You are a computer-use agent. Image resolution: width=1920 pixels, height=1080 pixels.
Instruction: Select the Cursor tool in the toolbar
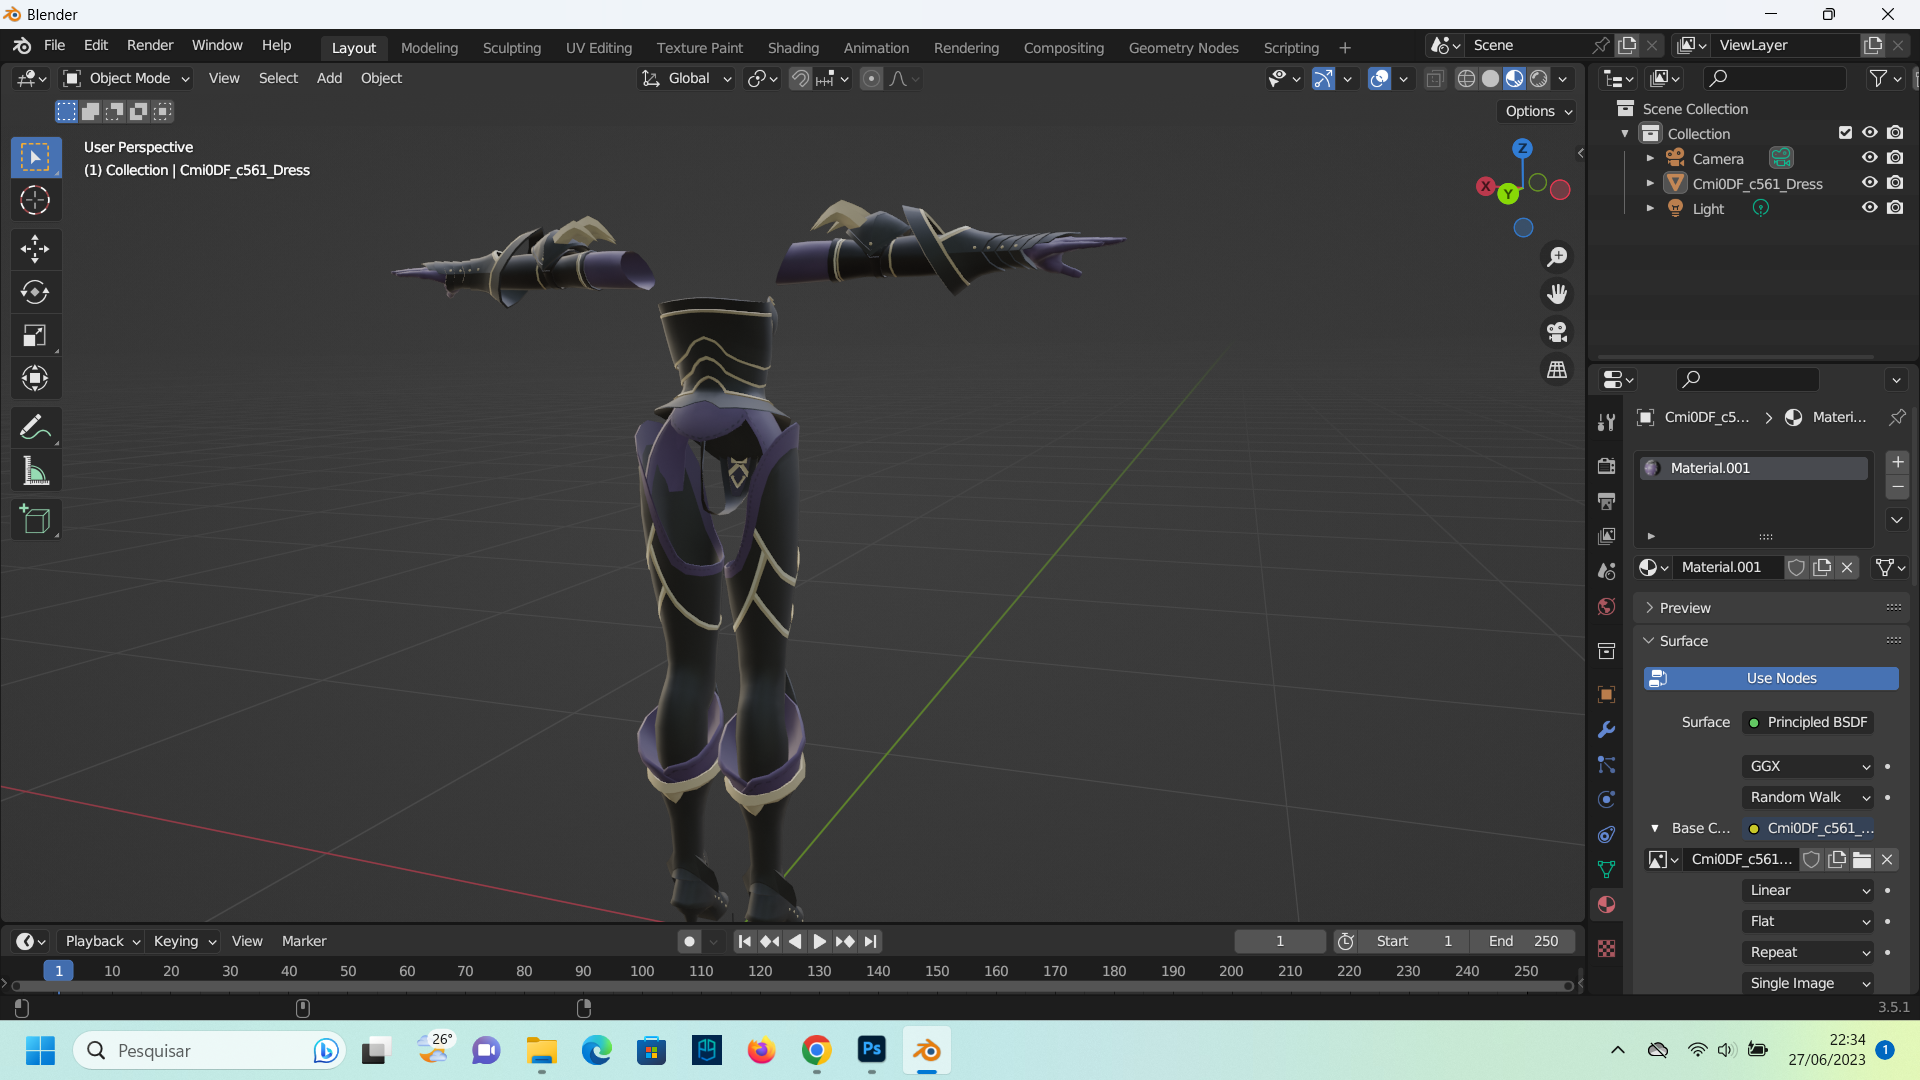(x=35, y=201)
